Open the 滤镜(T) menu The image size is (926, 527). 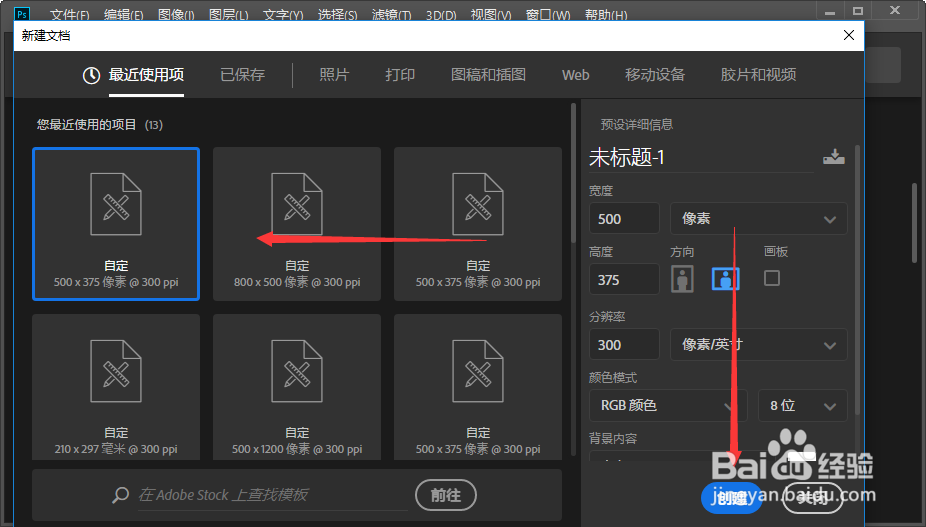392,14
